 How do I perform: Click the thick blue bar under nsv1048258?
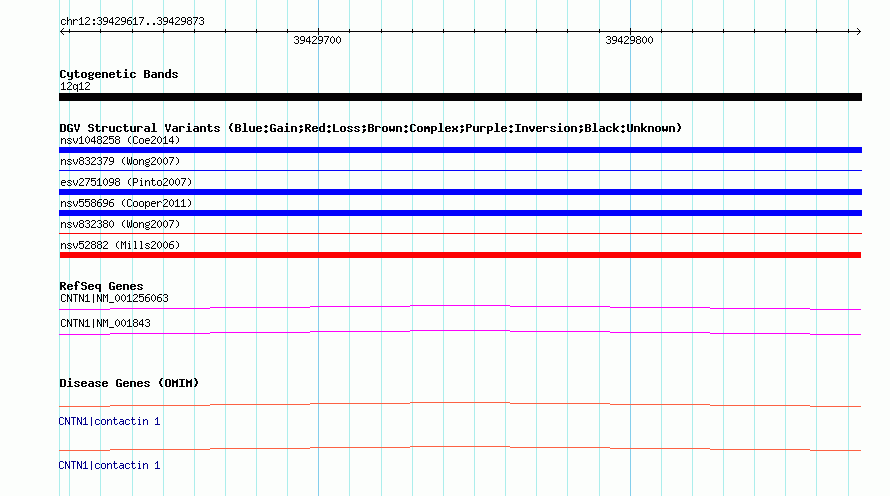click(x=460, y=150)
